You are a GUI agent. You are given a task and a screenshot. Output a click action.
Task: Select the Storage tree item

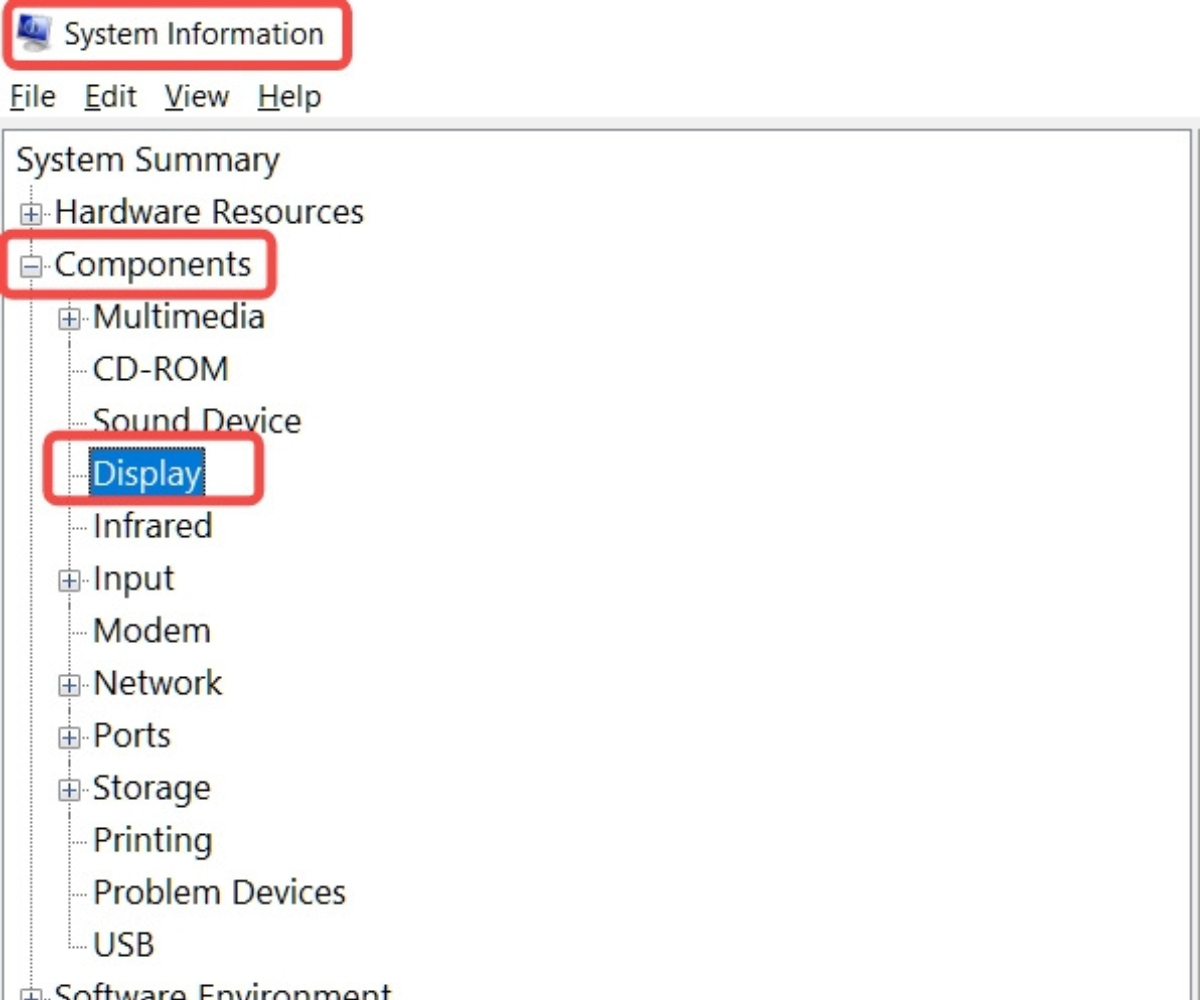[152, 788]
